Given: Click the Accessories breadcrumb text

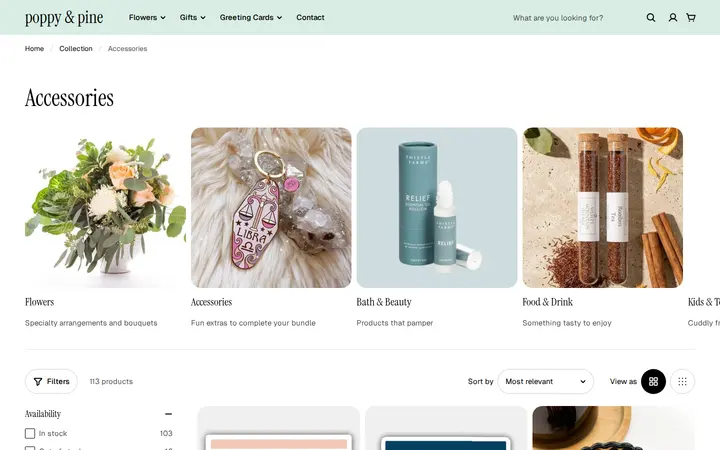Looking at the screenshot, I should pyautogui.click(x=128, y=49).
